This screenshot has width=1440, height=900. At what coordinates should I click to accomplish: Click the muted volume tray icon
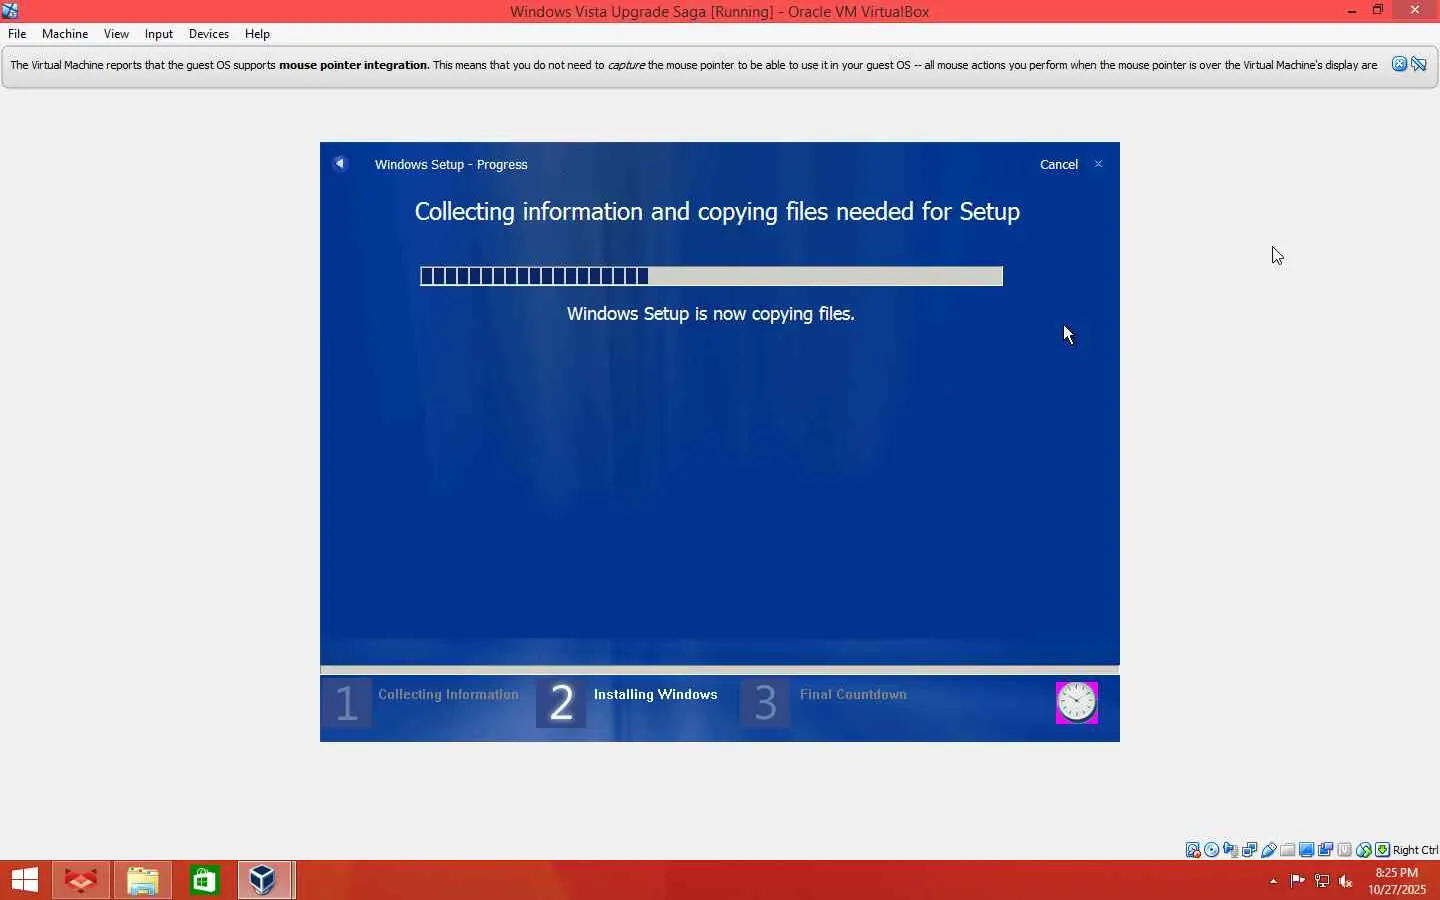1346,881
